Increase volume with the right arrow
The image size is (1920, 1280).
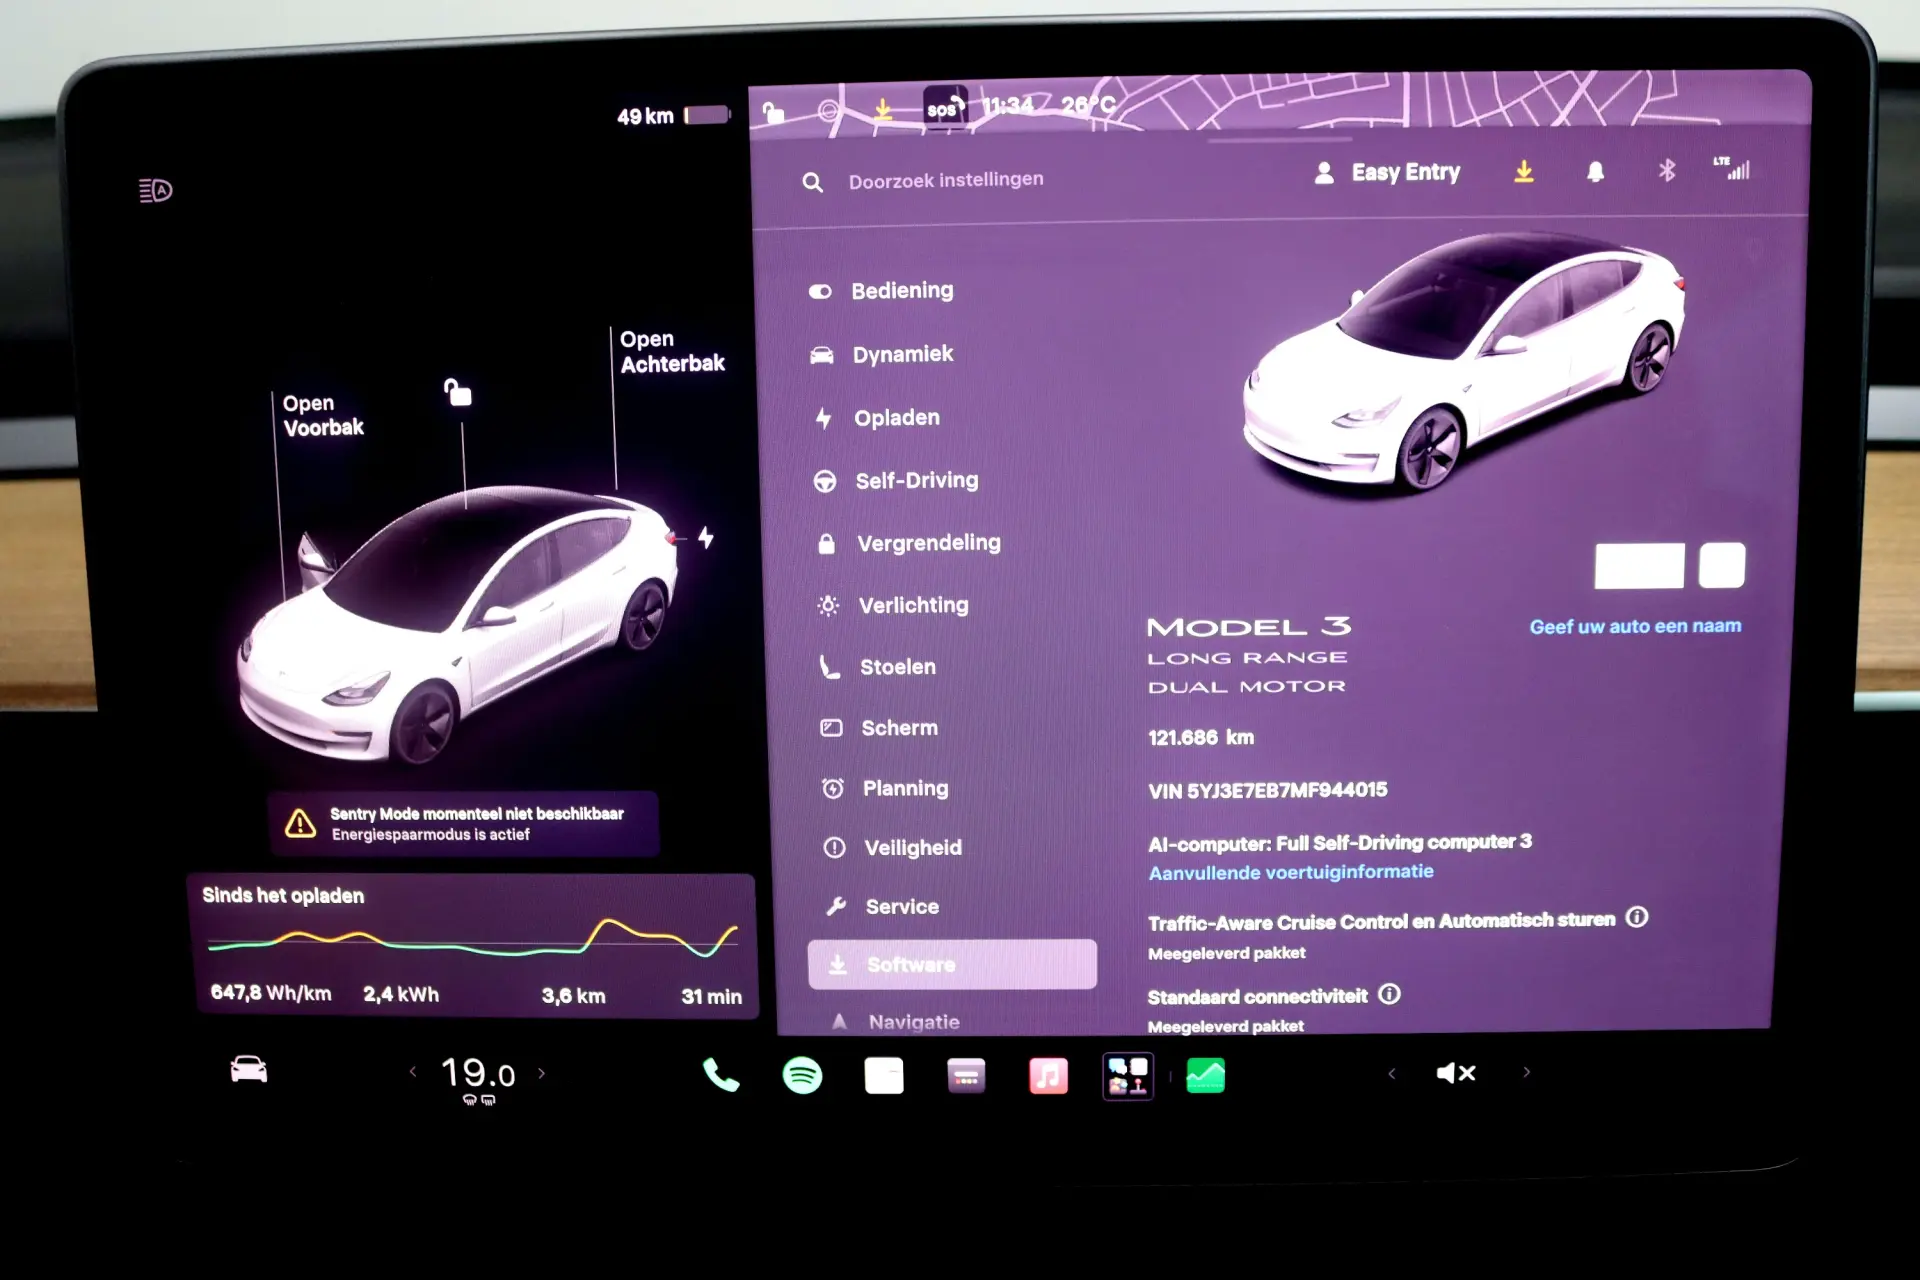[x=1527, y=1072]
